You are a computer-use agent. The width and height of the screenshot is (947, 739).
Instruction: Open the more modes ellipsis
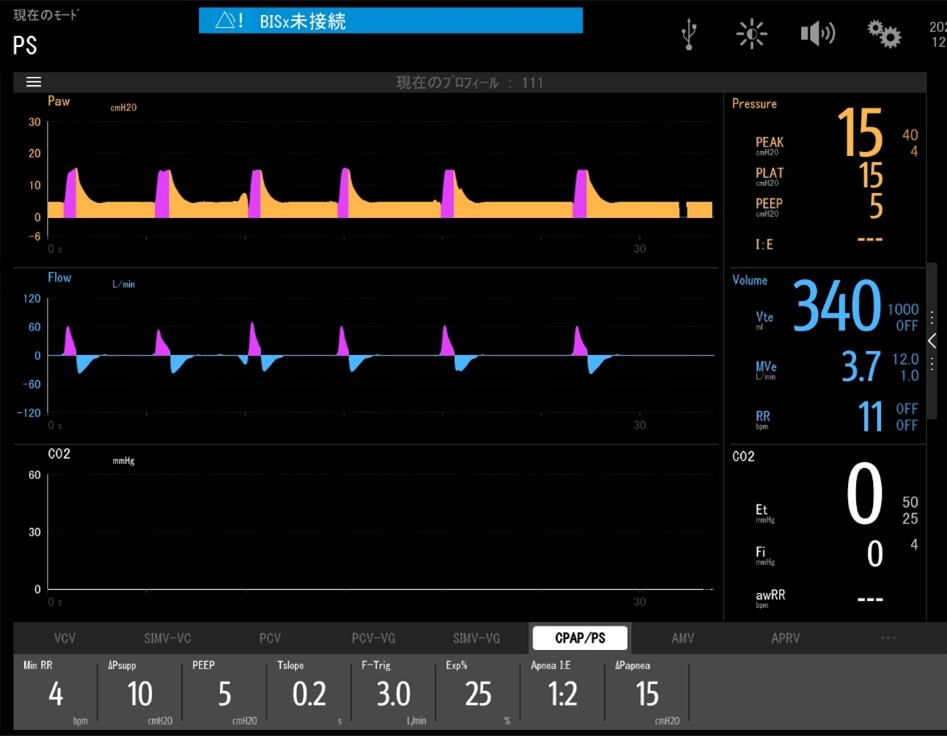coord(888,638)
